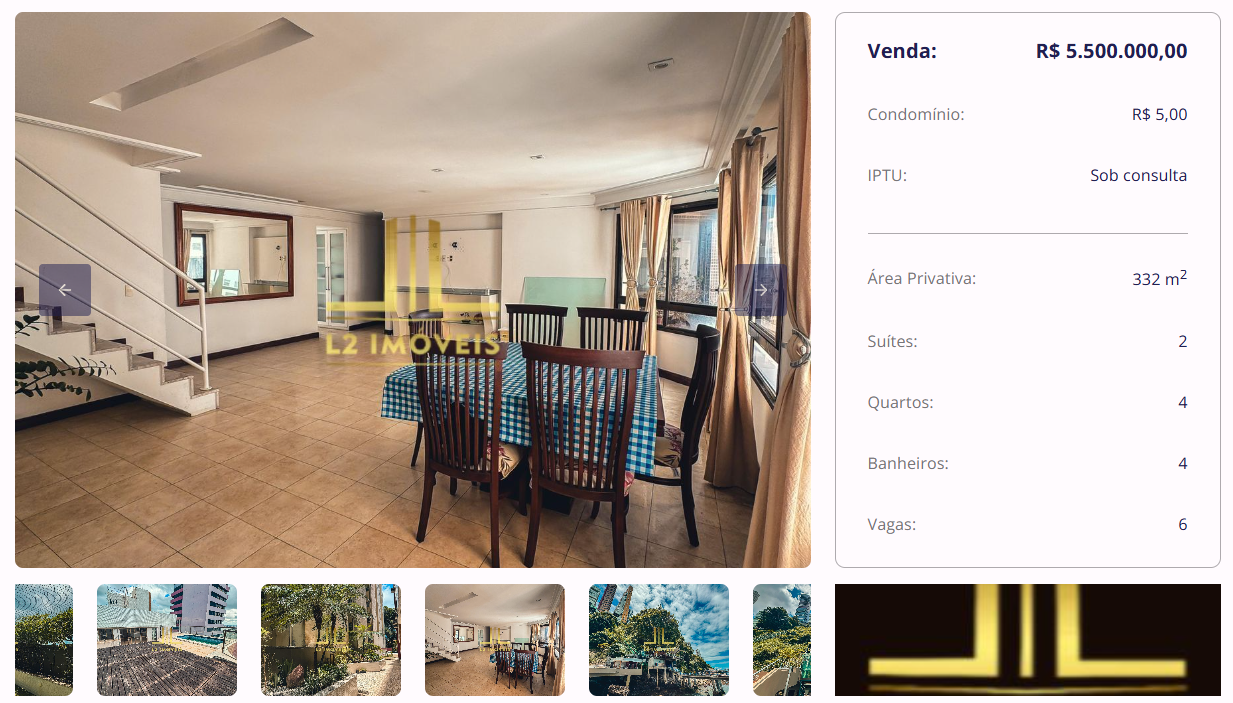Select the dining room thumbnail
The height and width of the screenshot is (703, 1233).
(x=495, y=640)
